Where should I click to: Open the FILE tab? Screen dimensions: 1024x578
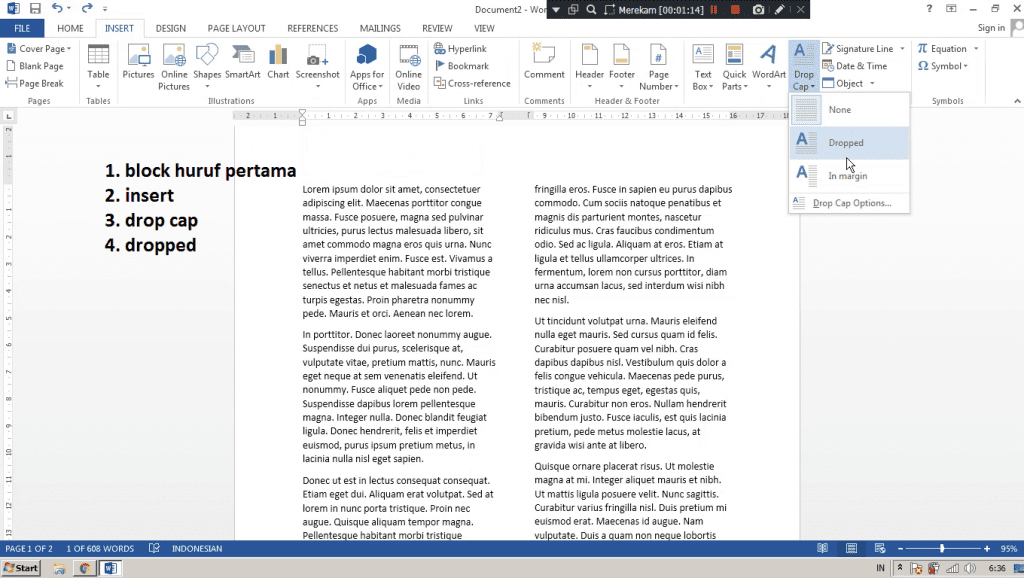[22, 28]
